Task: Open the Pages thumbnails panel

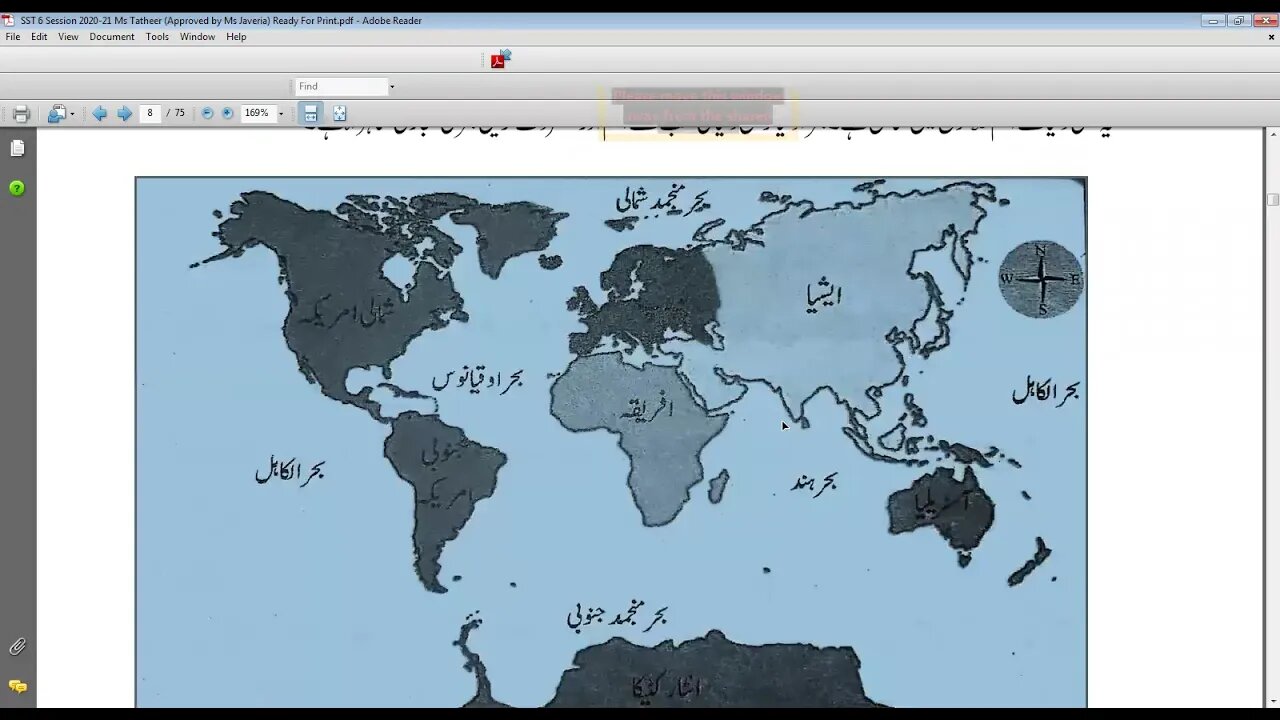Action: point(17,148)
